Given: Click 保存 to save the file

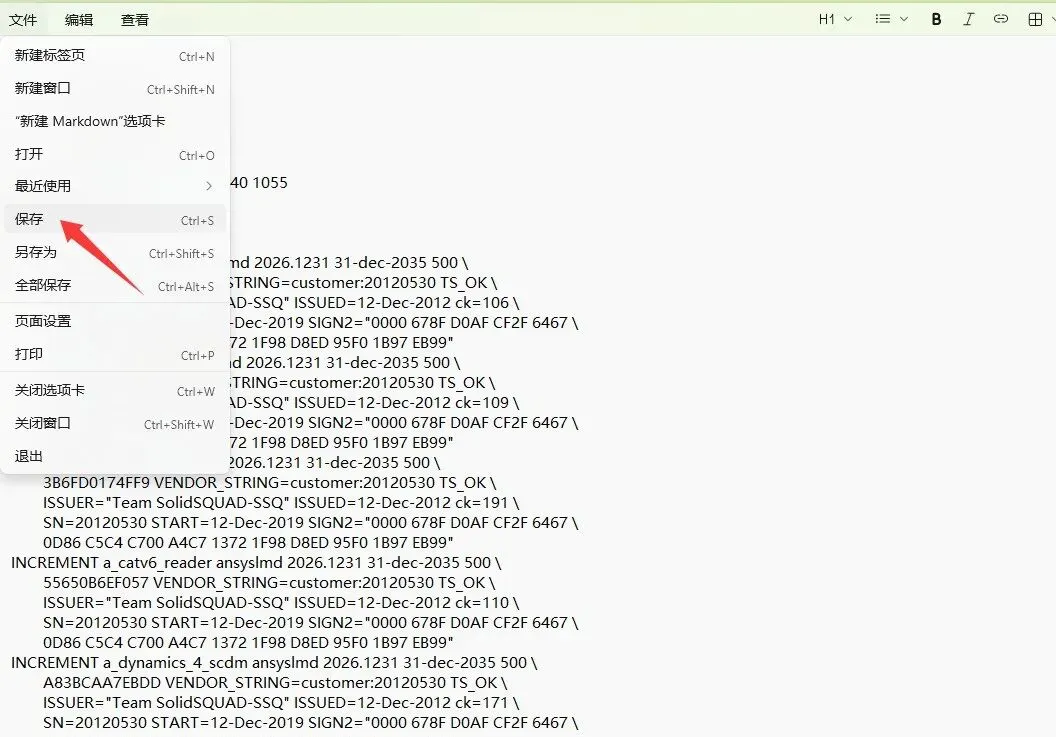Looking at the screenshot, I should click(x=115, y=220).
